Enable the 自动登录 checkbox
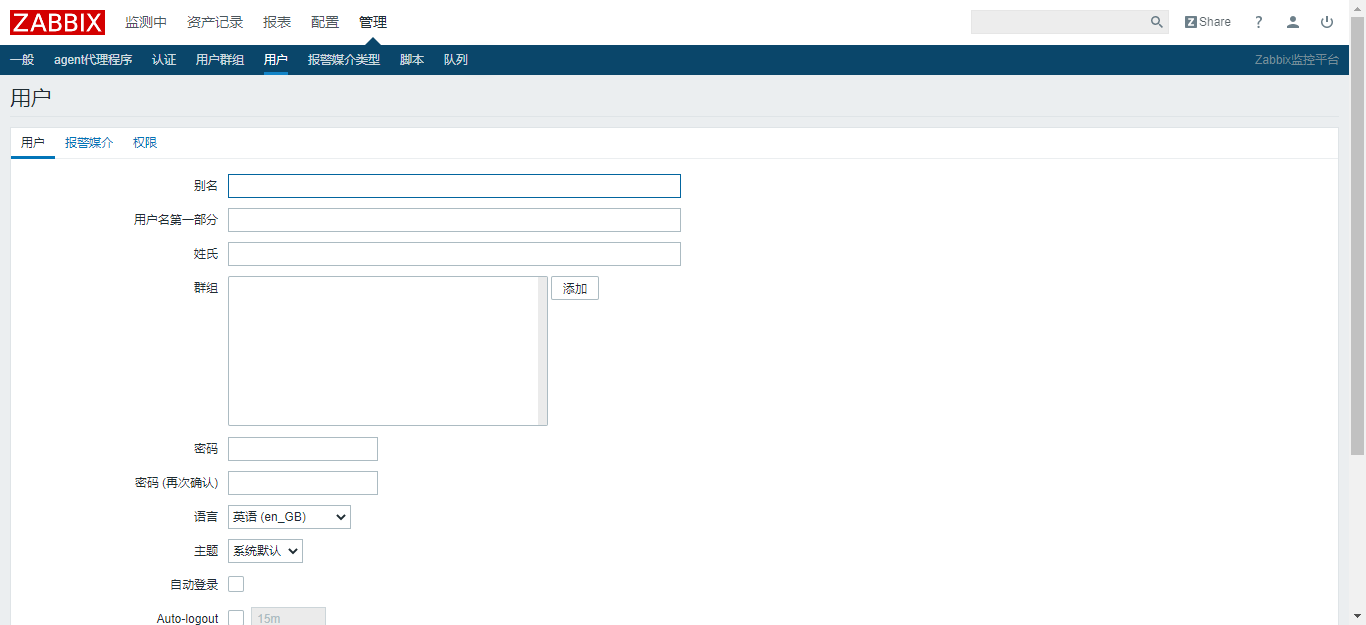 pos(236,584)
